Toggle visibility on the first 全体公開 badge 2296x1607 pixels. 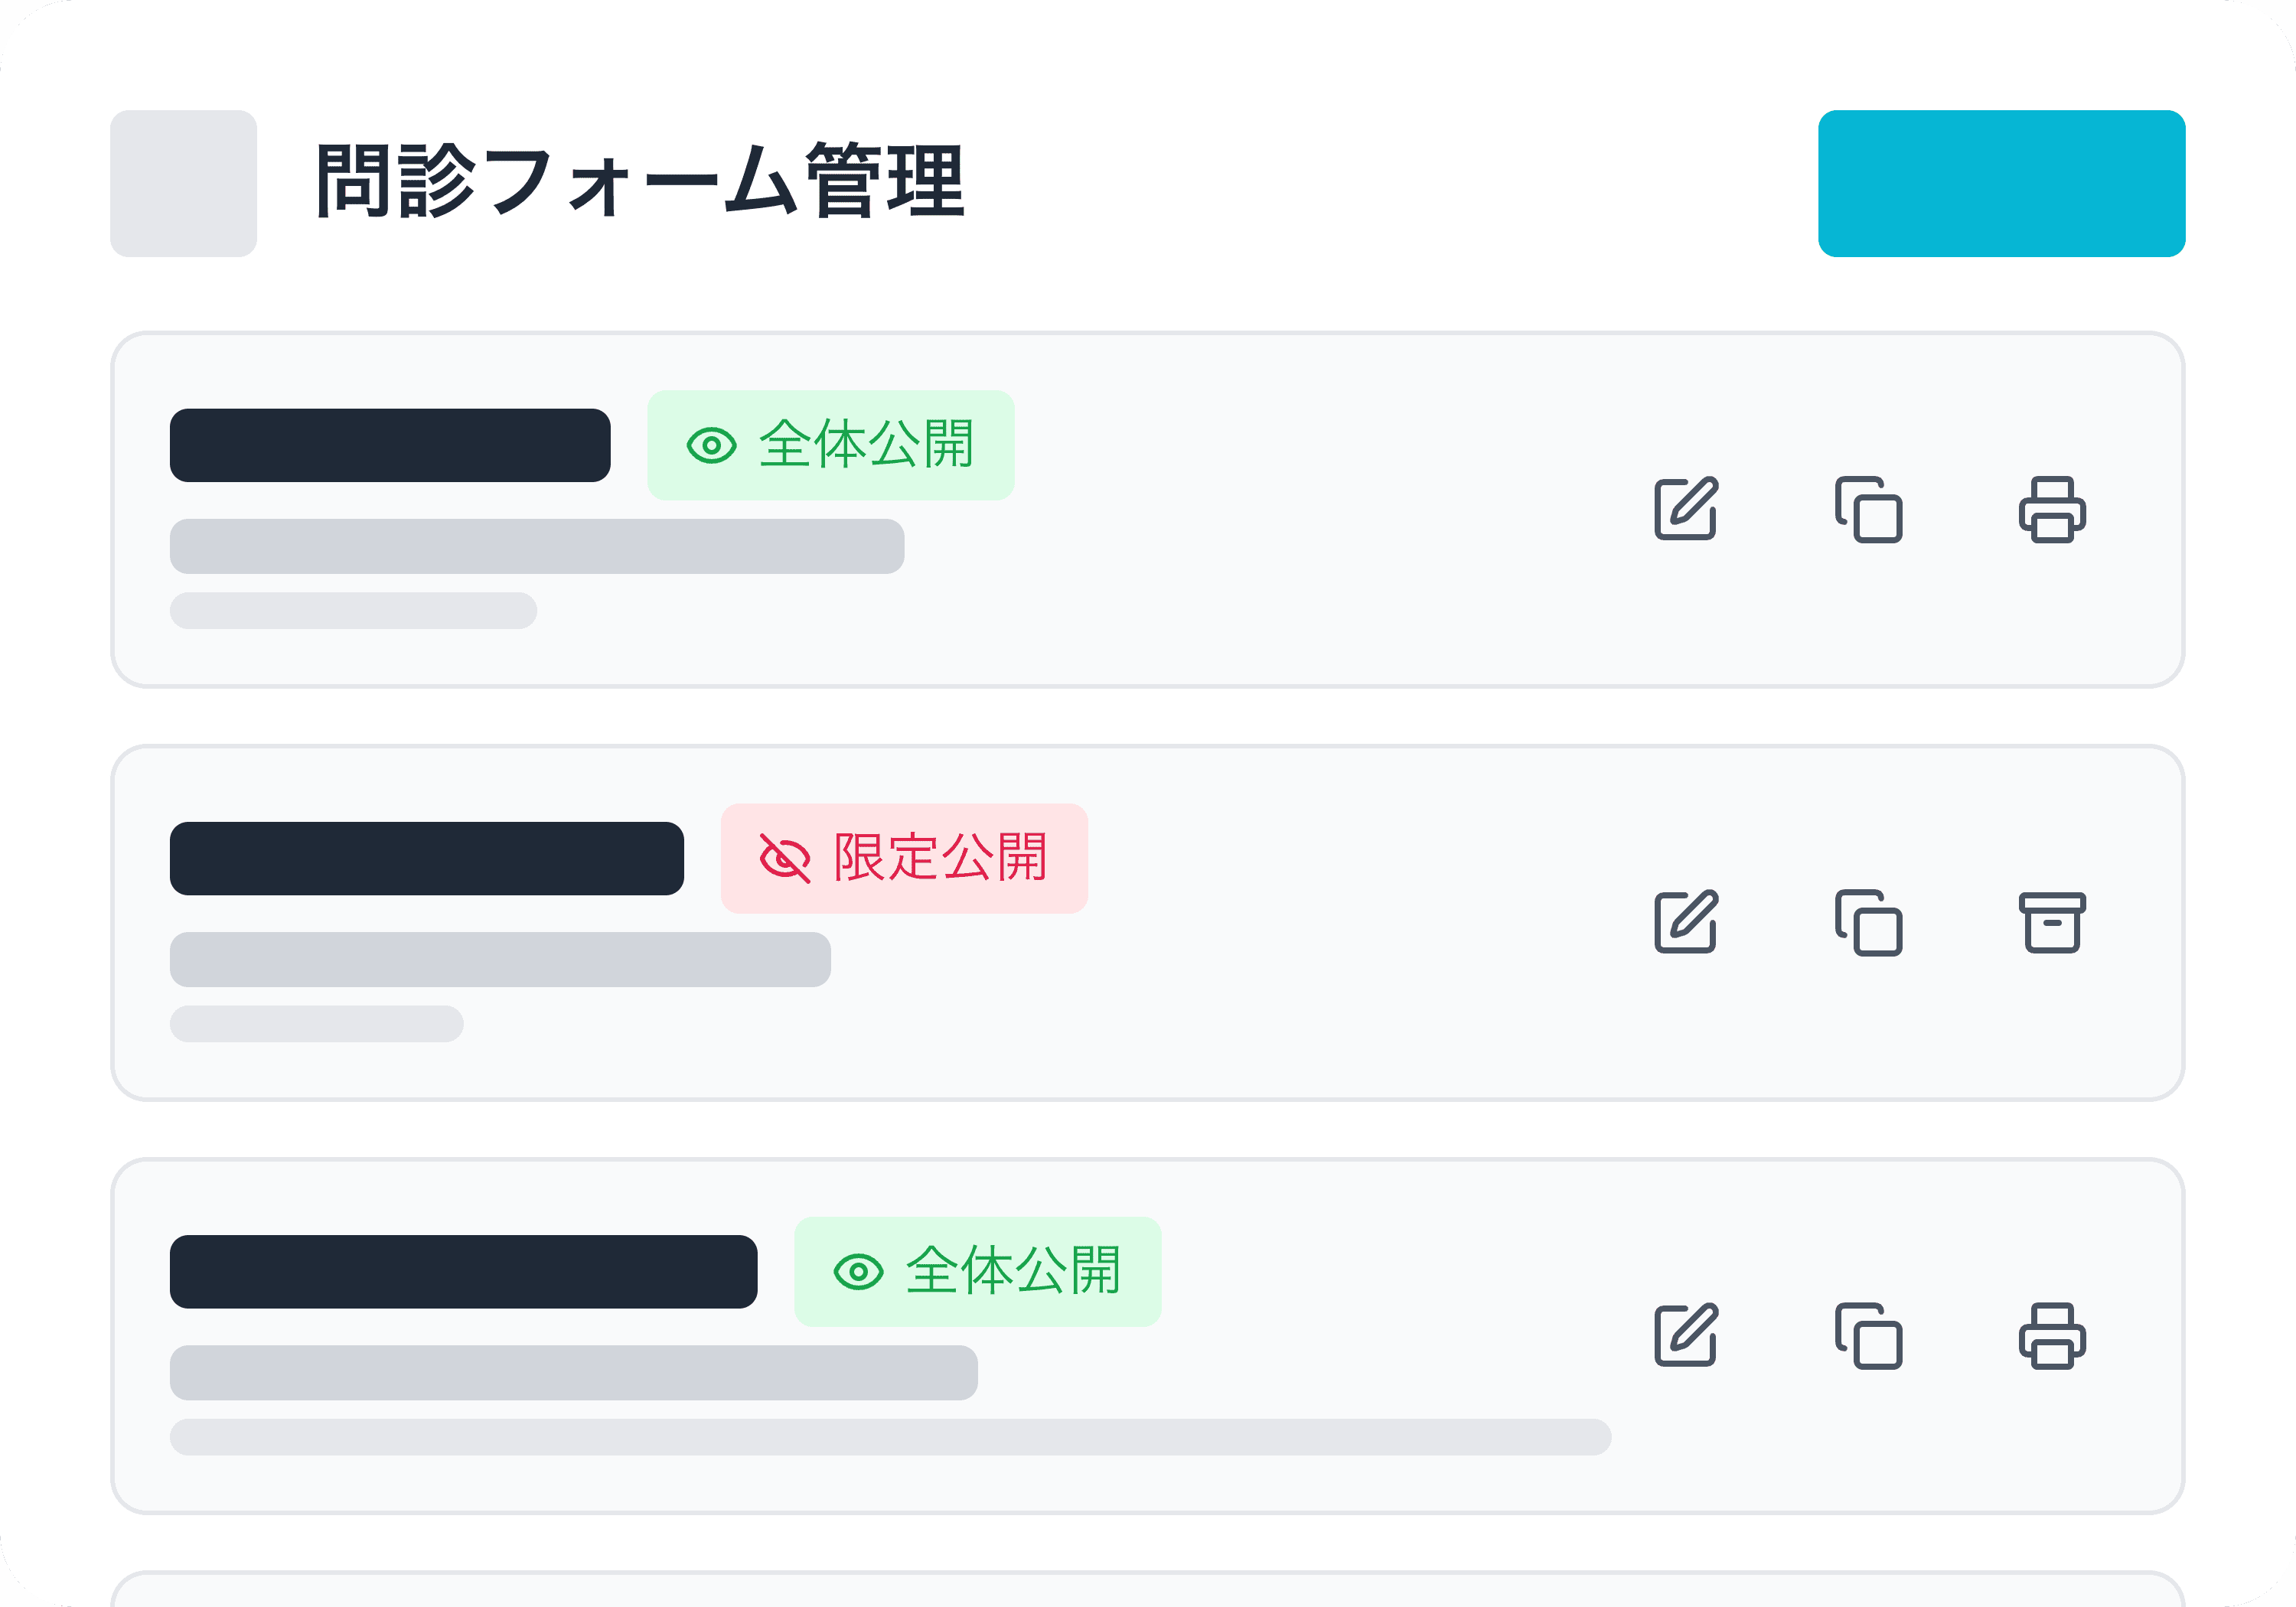click(x=712, y=447)
